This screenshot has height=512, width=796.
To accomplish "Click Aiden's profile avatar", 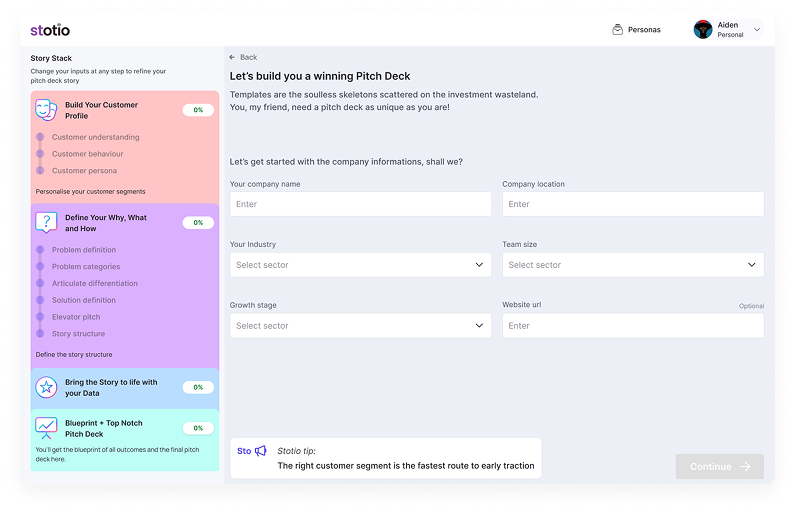I will pos(703,30).
